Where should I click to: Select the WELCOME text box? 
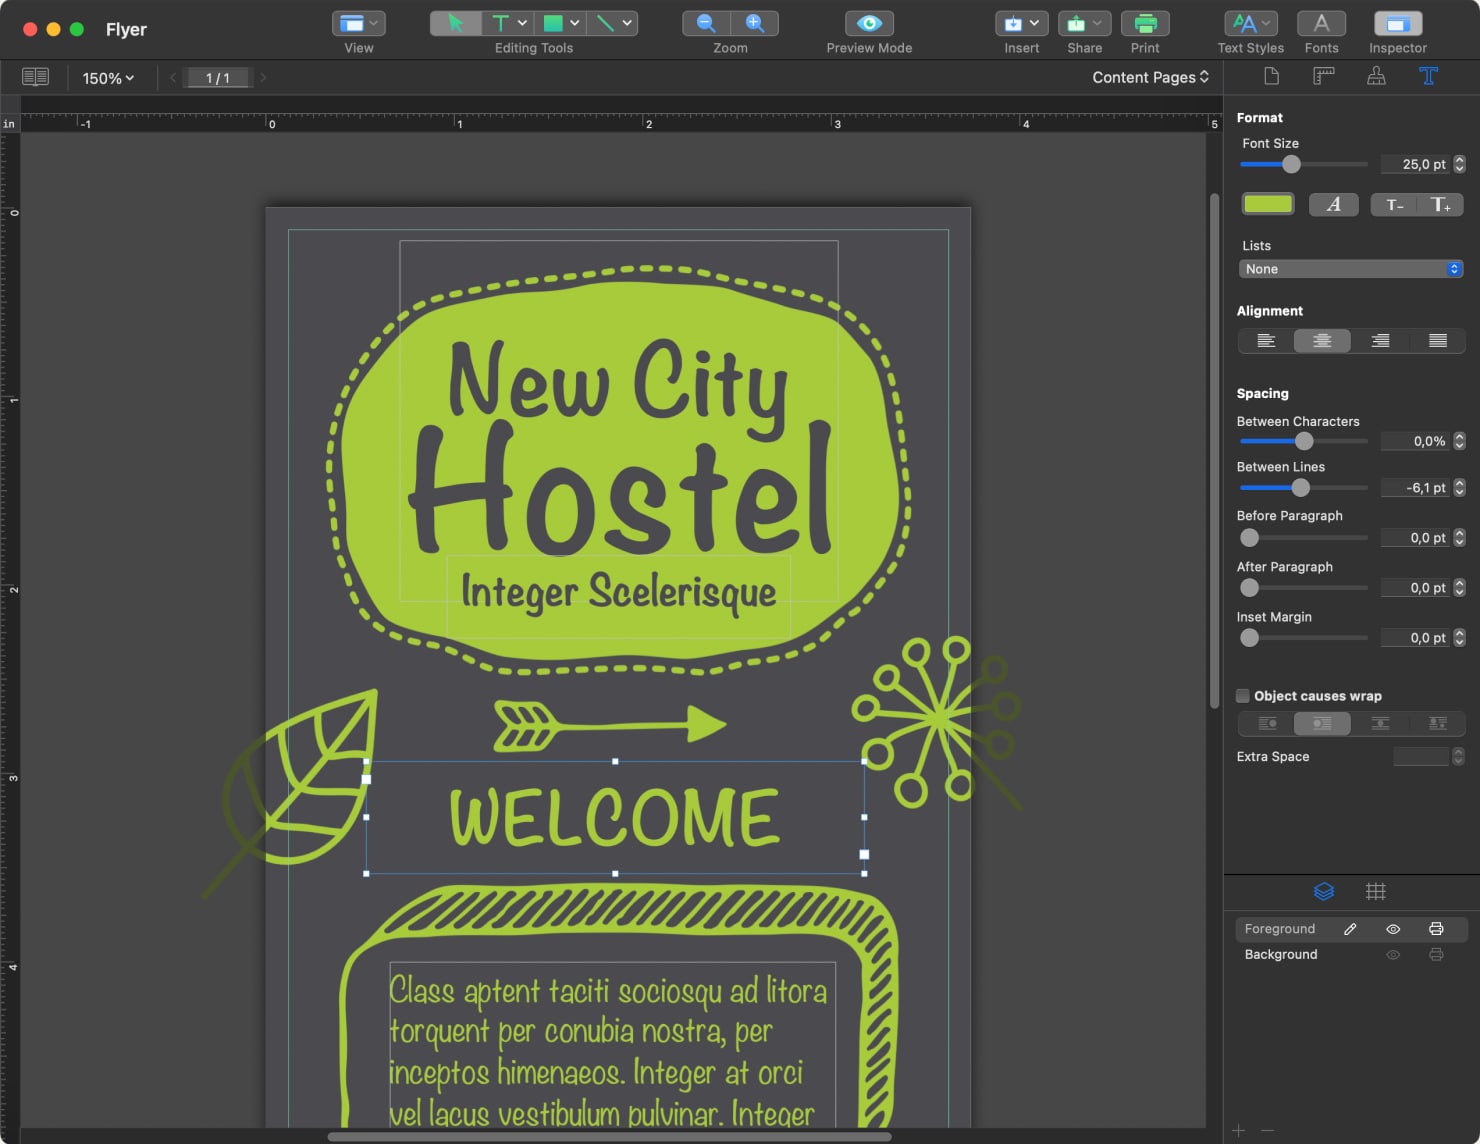[x=615, y=817]
